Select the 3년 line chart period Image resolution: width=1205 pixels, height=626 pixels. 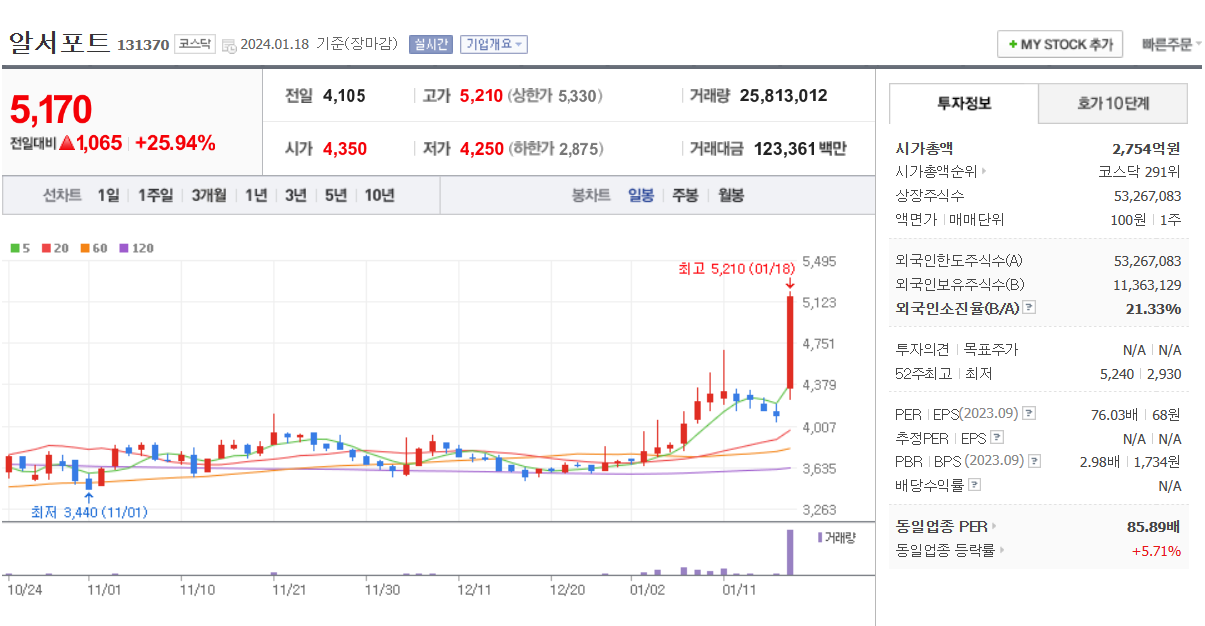tap(295, 195)
